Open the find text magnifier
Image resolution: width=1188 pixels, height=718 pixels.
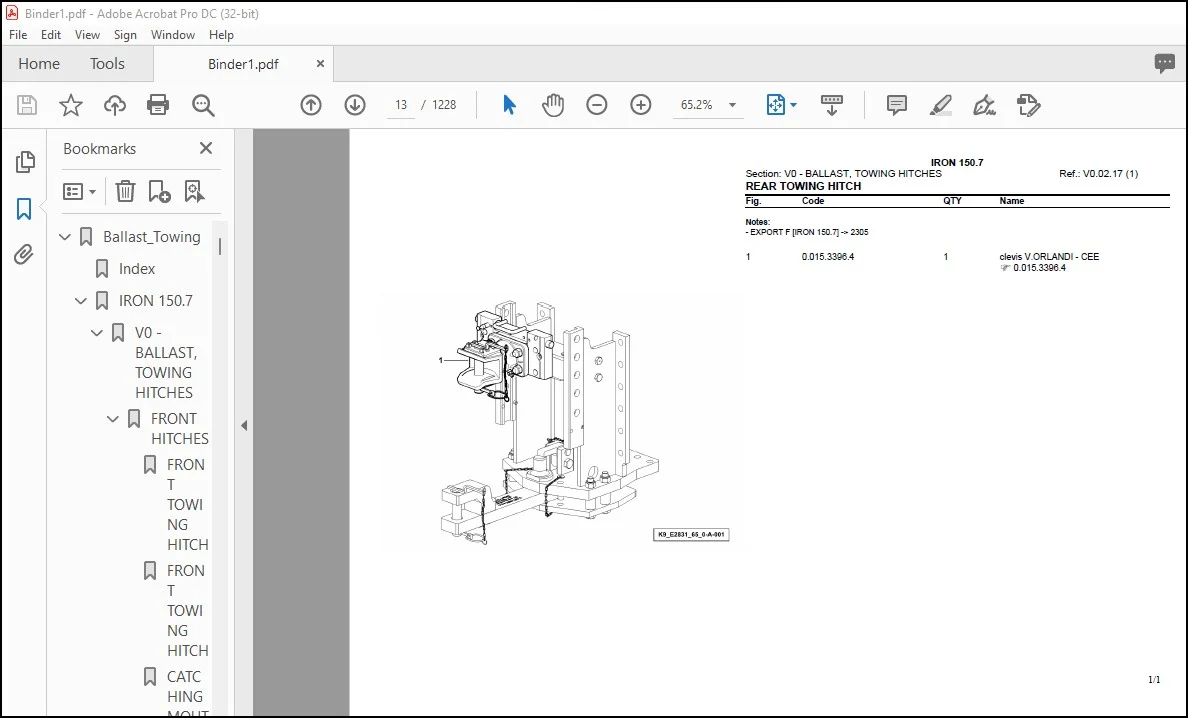[x=203, y=105]
